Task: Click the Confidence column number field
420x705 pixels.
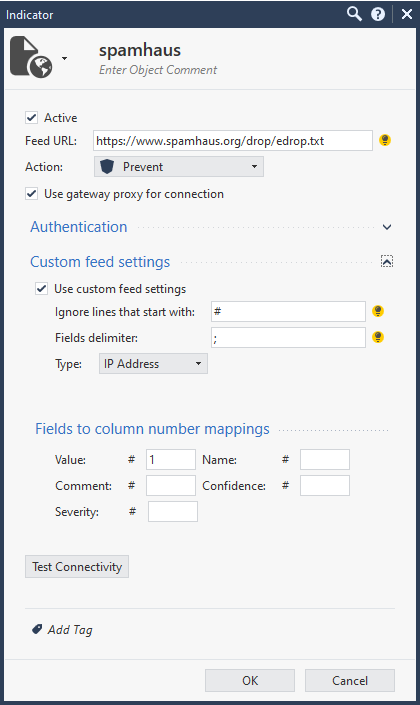Action: (x=325, y=486)
